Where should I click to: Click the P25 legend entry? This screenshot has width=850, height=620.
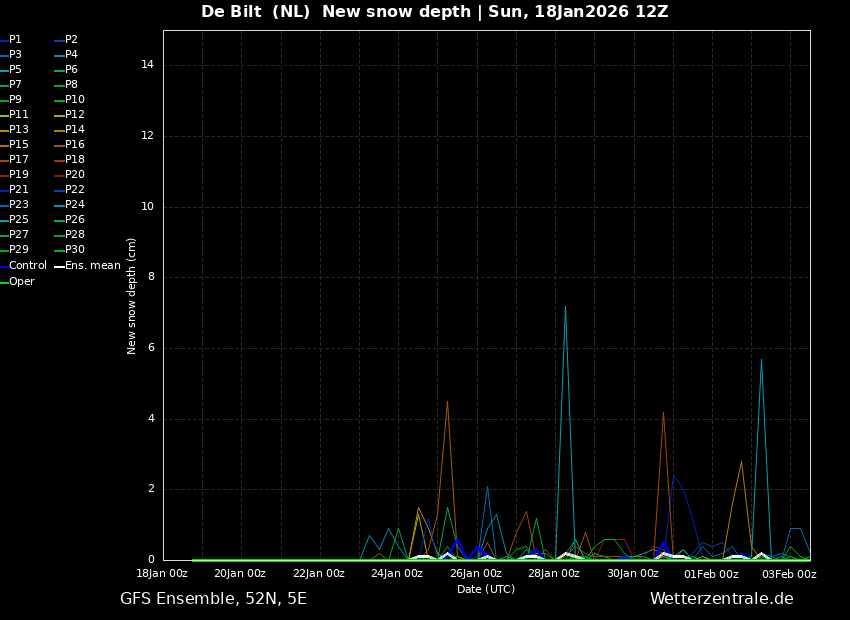point(14,219)
